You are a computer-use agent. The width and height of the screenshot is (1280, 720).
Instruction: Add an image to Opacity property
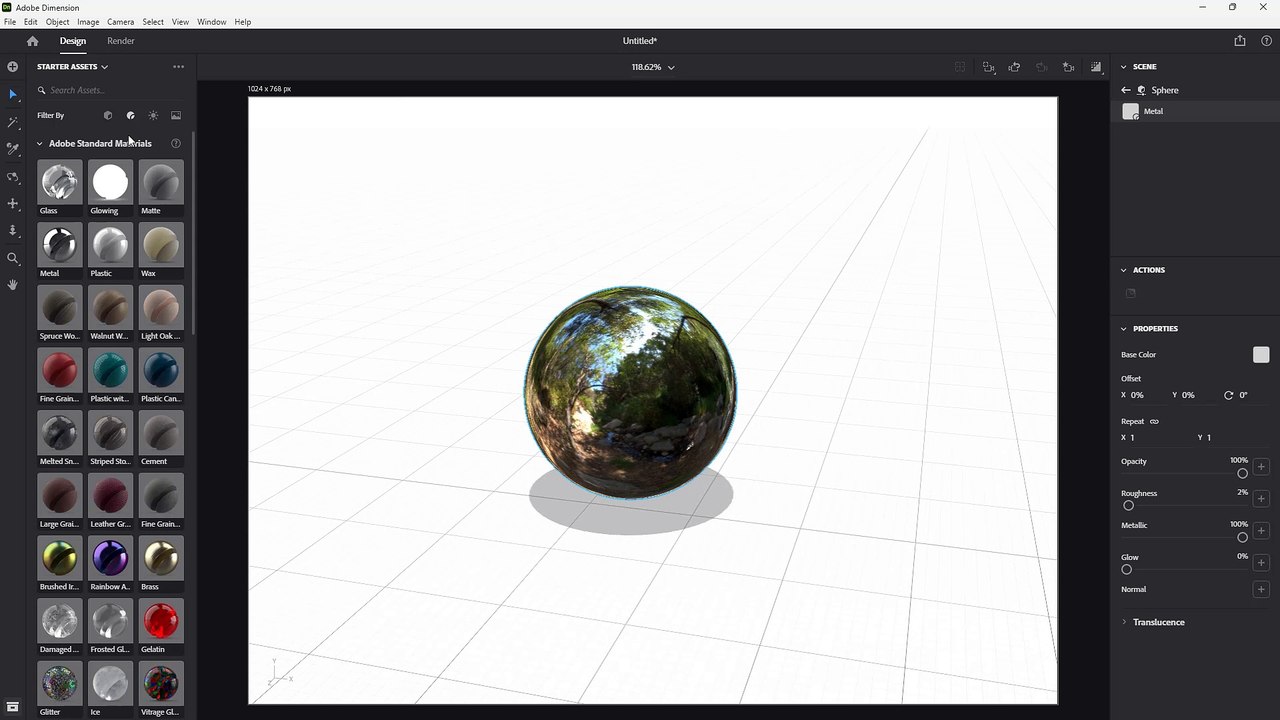point(1261,467)
